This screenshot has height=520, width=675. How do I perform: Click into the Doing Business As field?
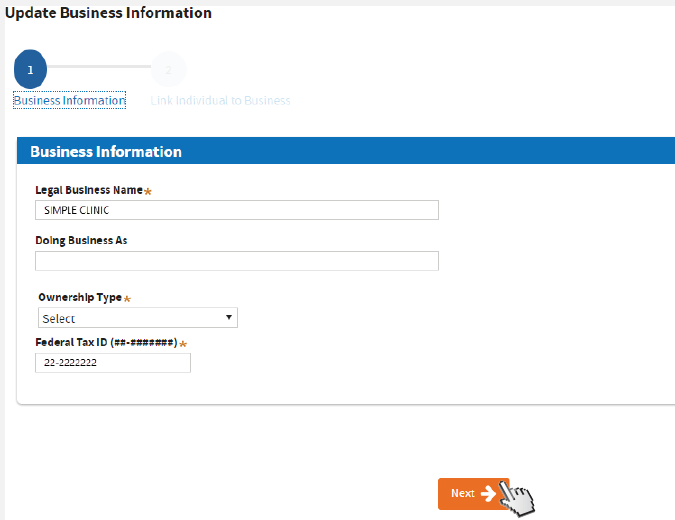[x=236, y=261]
